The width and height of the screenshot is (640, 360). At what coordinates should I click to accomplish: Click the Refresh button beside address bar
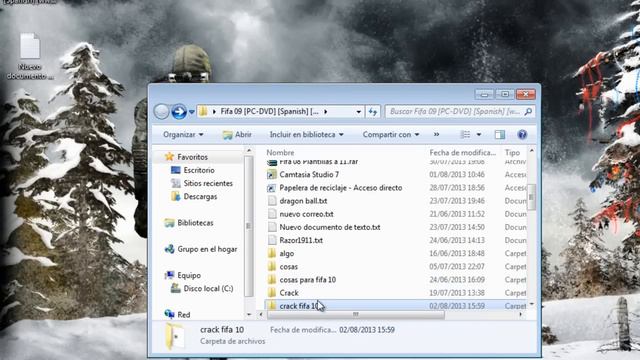pos(373,111)
